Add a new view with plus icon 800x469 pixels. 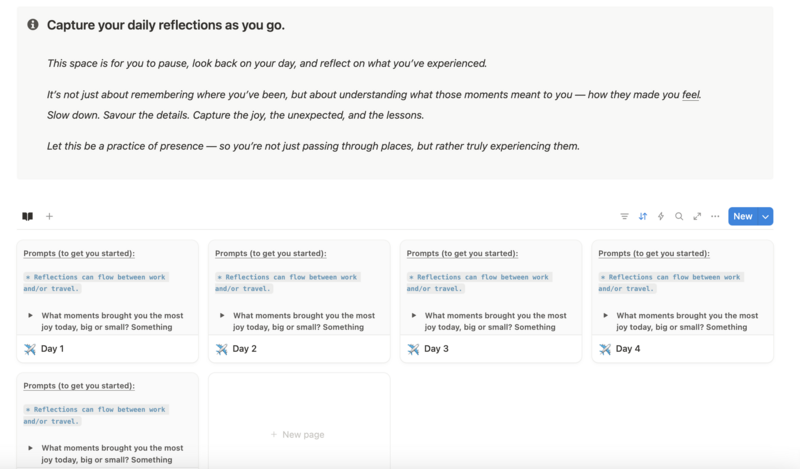coord(49,216)
